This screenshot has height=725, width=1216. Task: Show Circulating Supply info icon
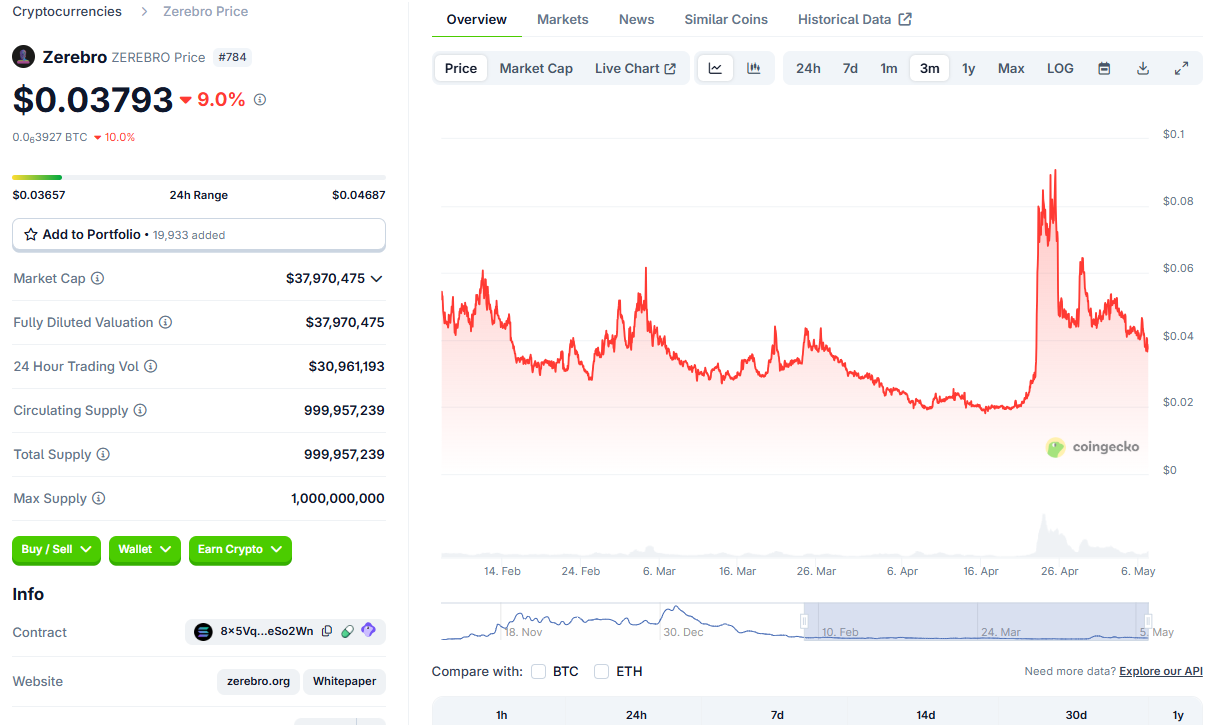pyautogui.click(x=140, y=410)
